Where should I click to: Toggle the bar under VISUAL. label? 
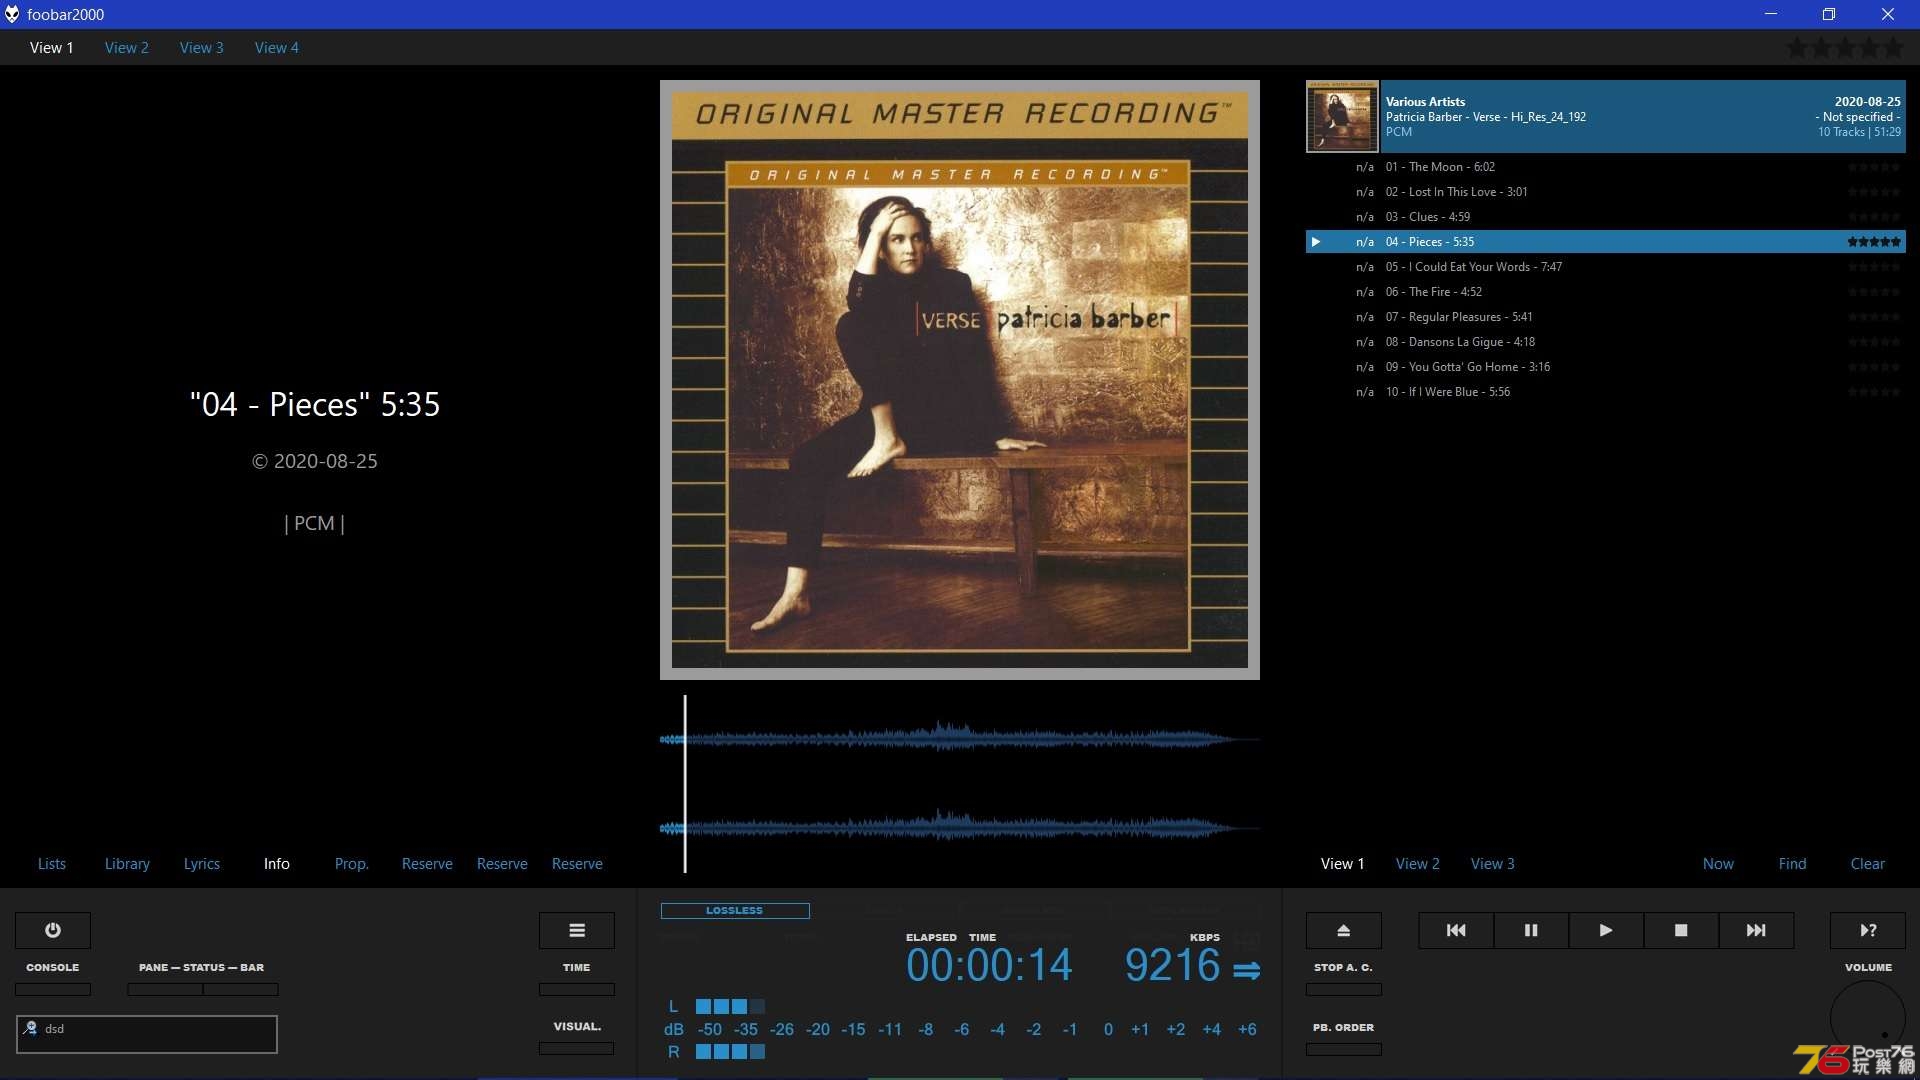pyautogui.click(x=577, y=1048)
